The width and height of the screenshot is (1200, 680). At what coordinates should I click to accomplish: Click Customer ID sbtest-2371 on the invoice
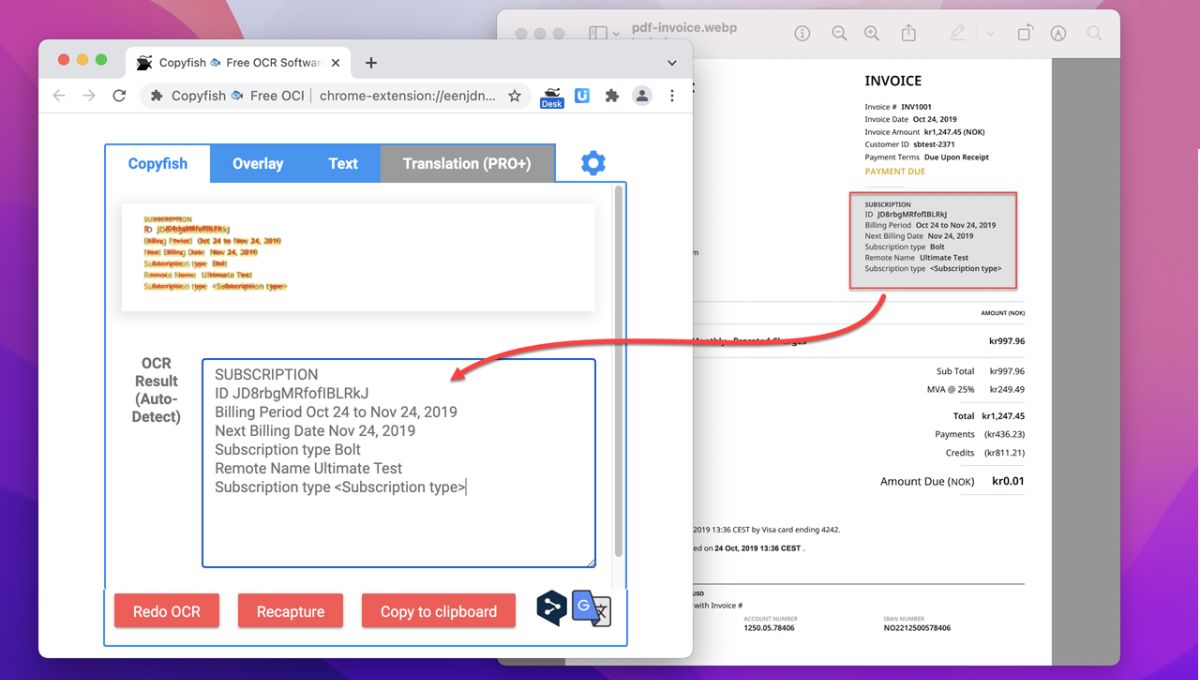[x=910, y=144]
